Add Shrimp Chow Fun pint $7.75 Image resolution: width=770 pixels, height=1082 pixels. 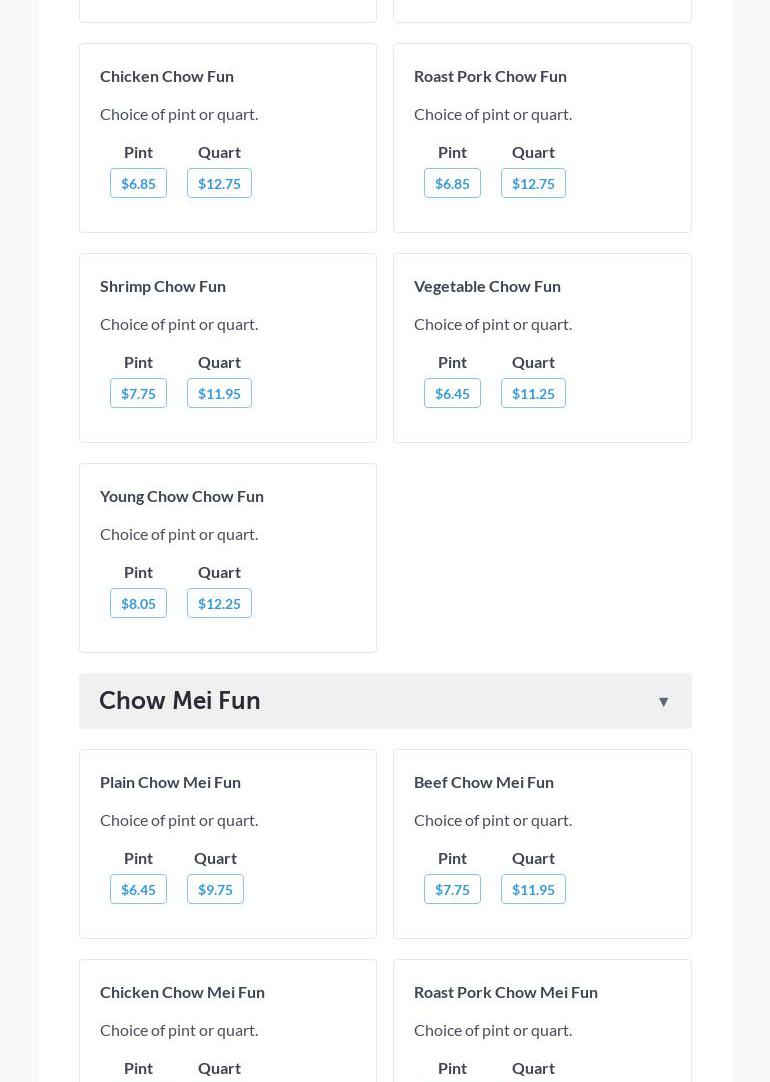point(138,394)
